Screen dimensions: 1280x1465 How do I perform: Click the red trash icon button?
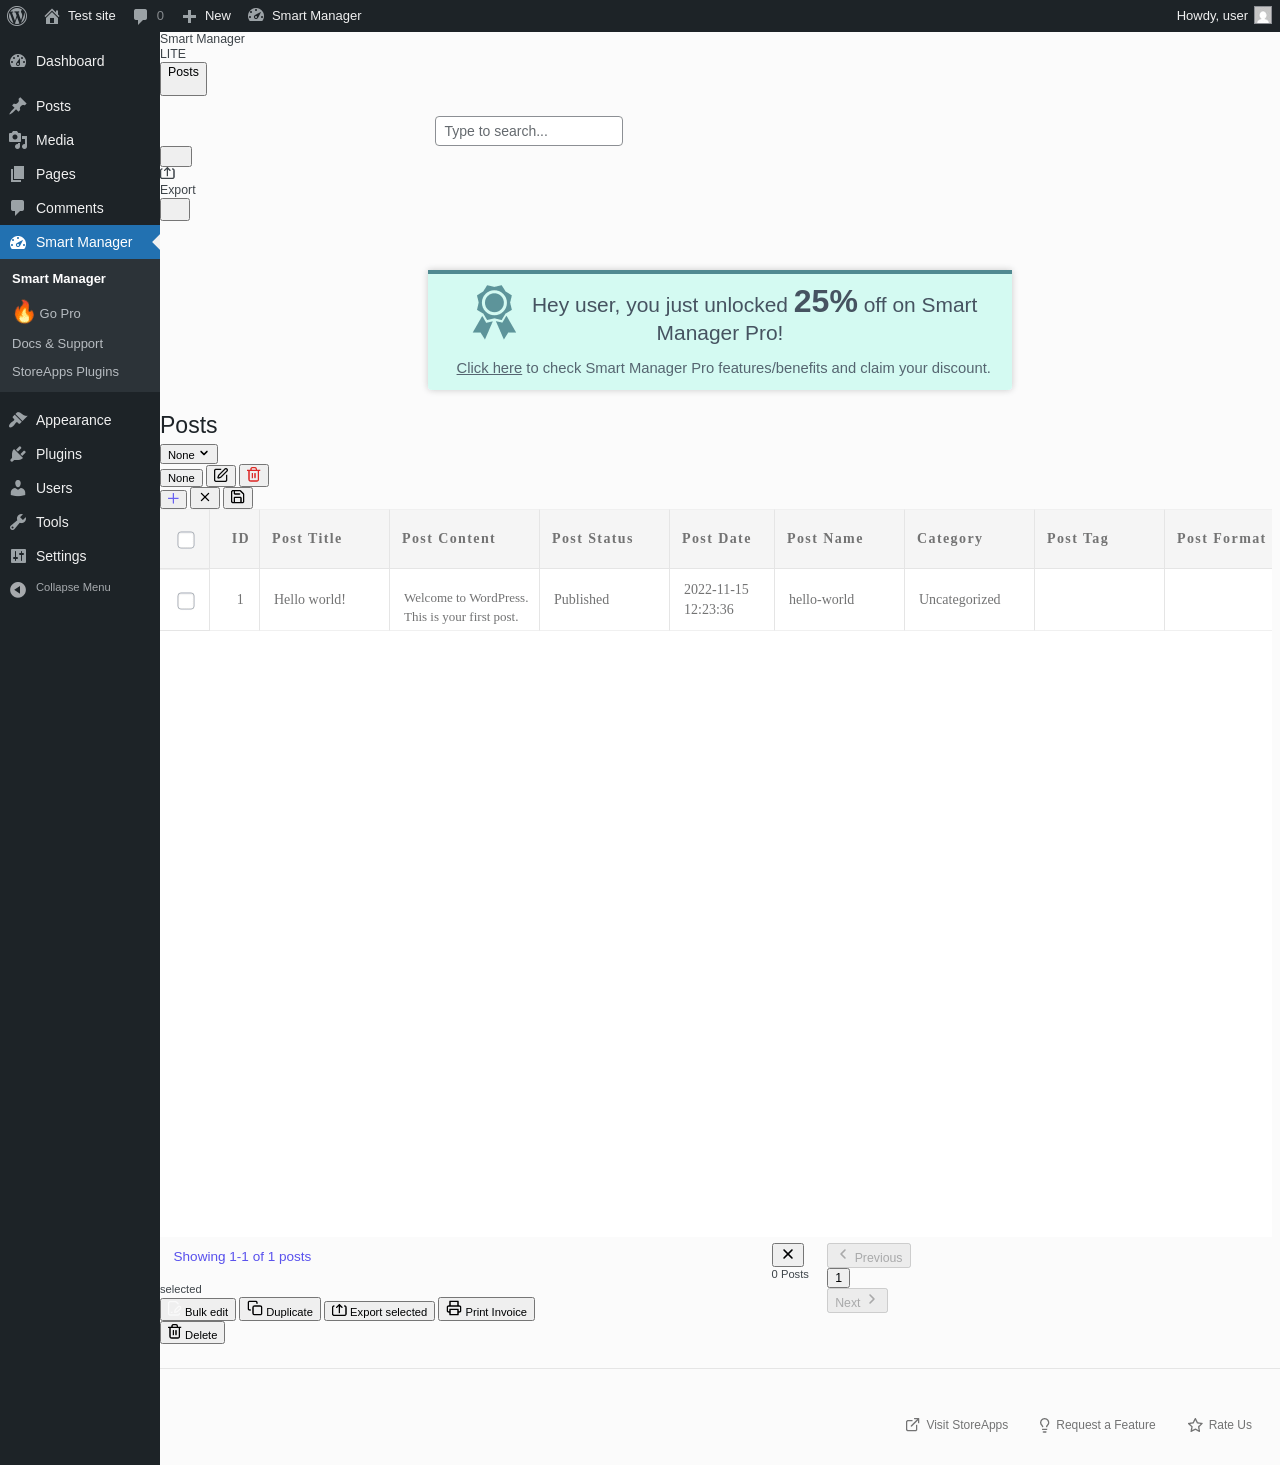(x=254, y=475)
